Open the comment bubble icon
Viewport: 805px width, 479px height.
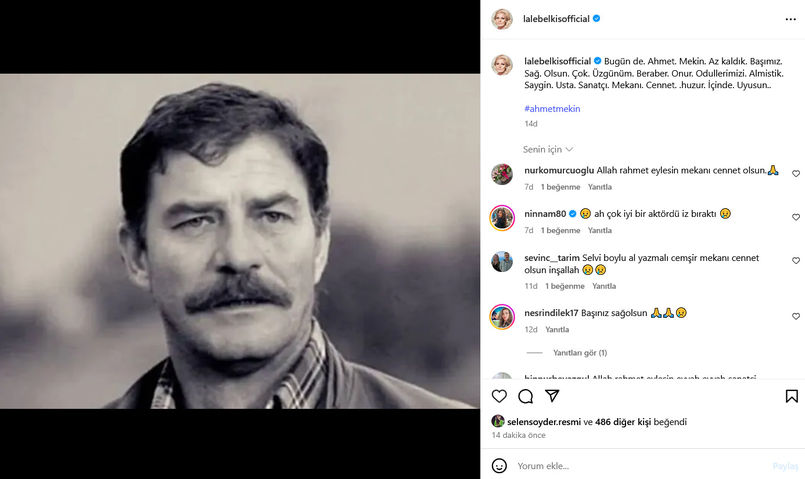click(525, 396)
